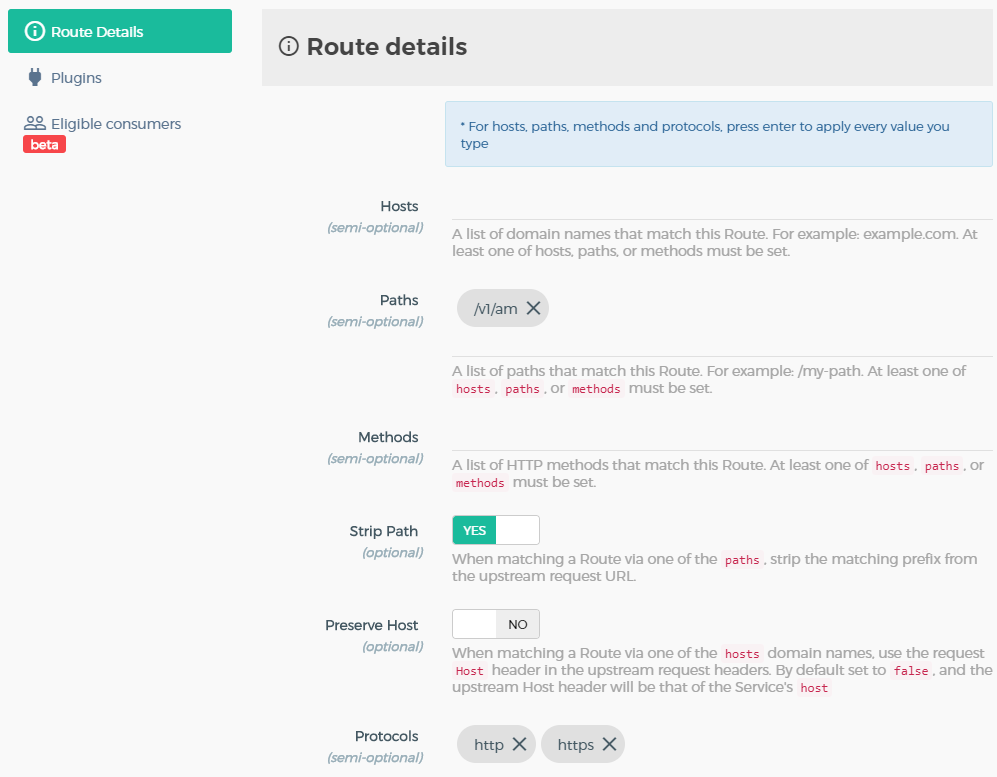Remove the /v1/am path tag
Image resolution: width=997 pixels, height=777 pixels.
pyautogui.click(x=533, y=308)
